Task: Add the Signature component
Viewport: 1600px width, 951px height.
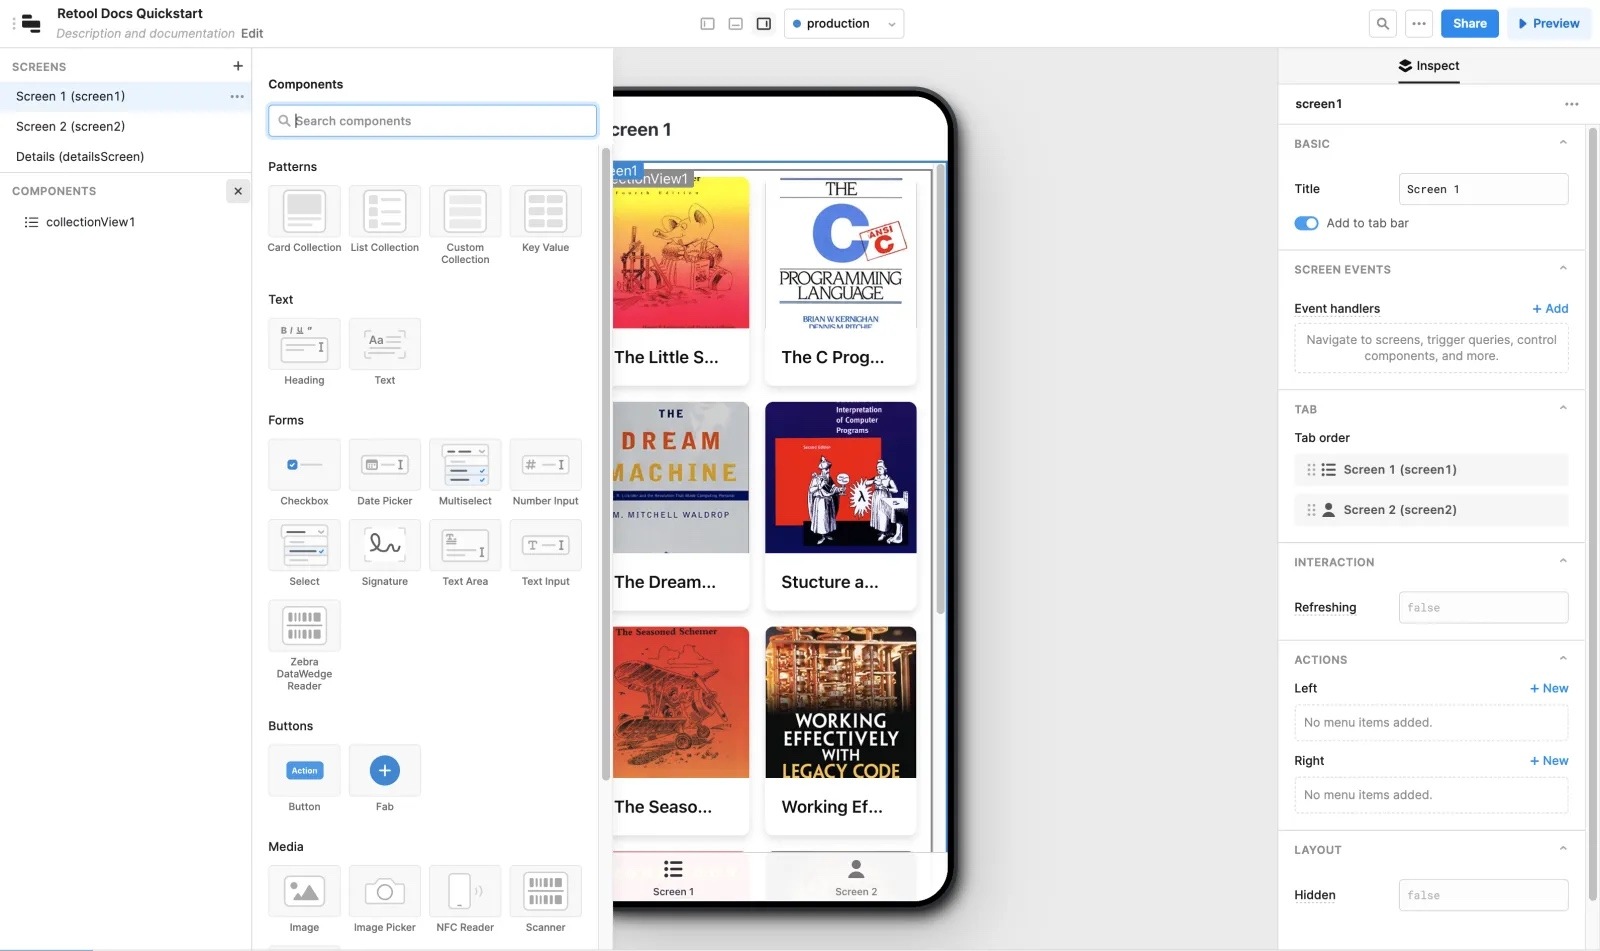Action: (x=385, y=545)
